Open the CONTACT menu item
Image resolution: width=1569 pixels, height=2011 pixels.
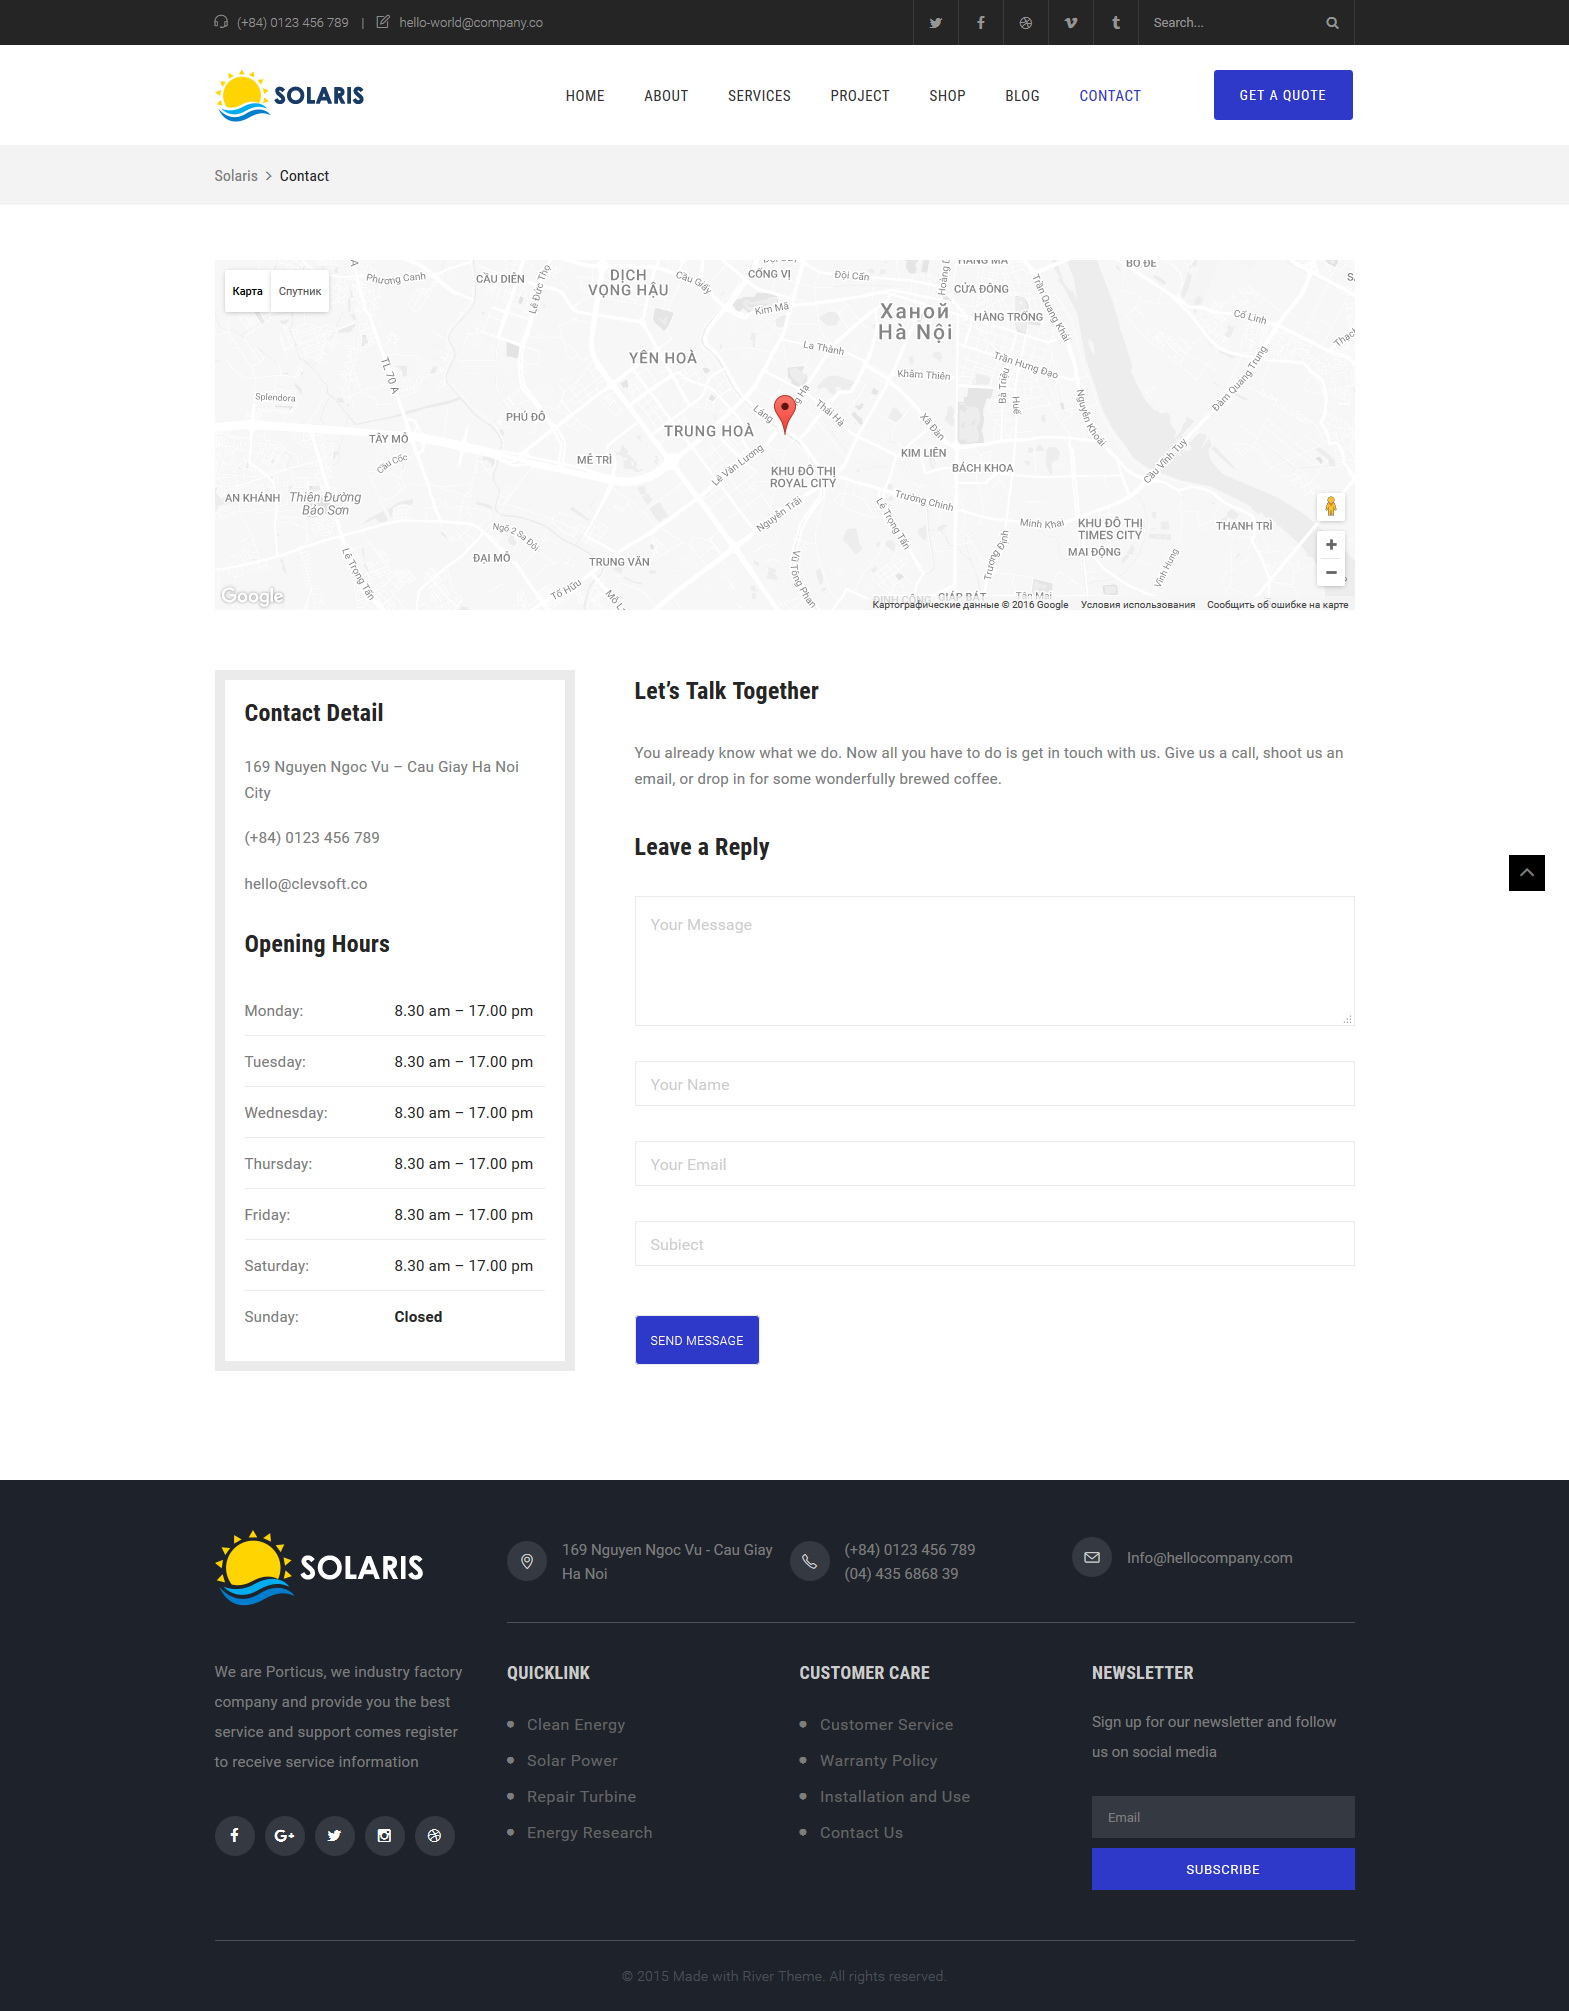1110,96
